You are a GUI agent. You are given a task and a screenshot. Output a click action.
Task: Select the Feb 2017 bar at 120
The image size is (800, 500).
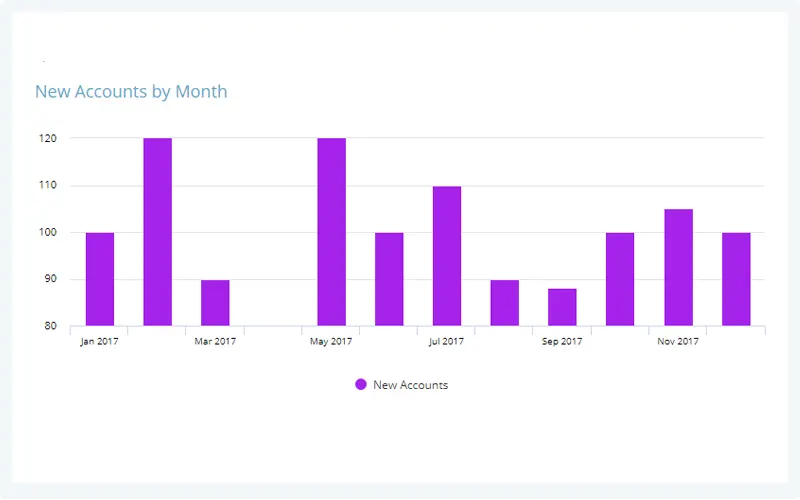pyautogui.click(x=158, y=232)
